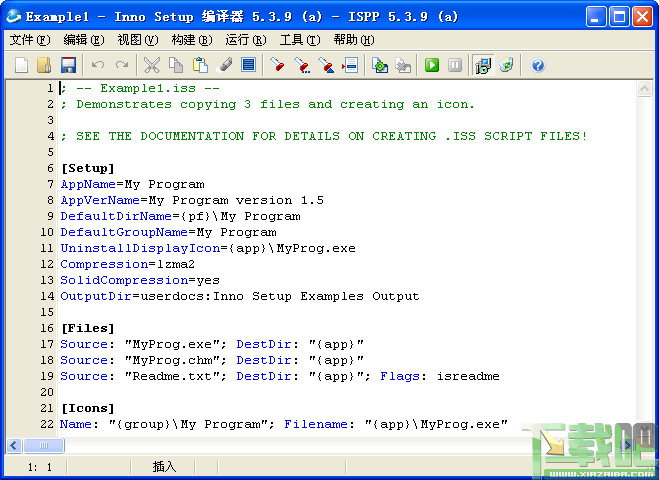Click the SolidCompression=yes line
The height and width of the screenshot is (480, 659).
[140, 280]
